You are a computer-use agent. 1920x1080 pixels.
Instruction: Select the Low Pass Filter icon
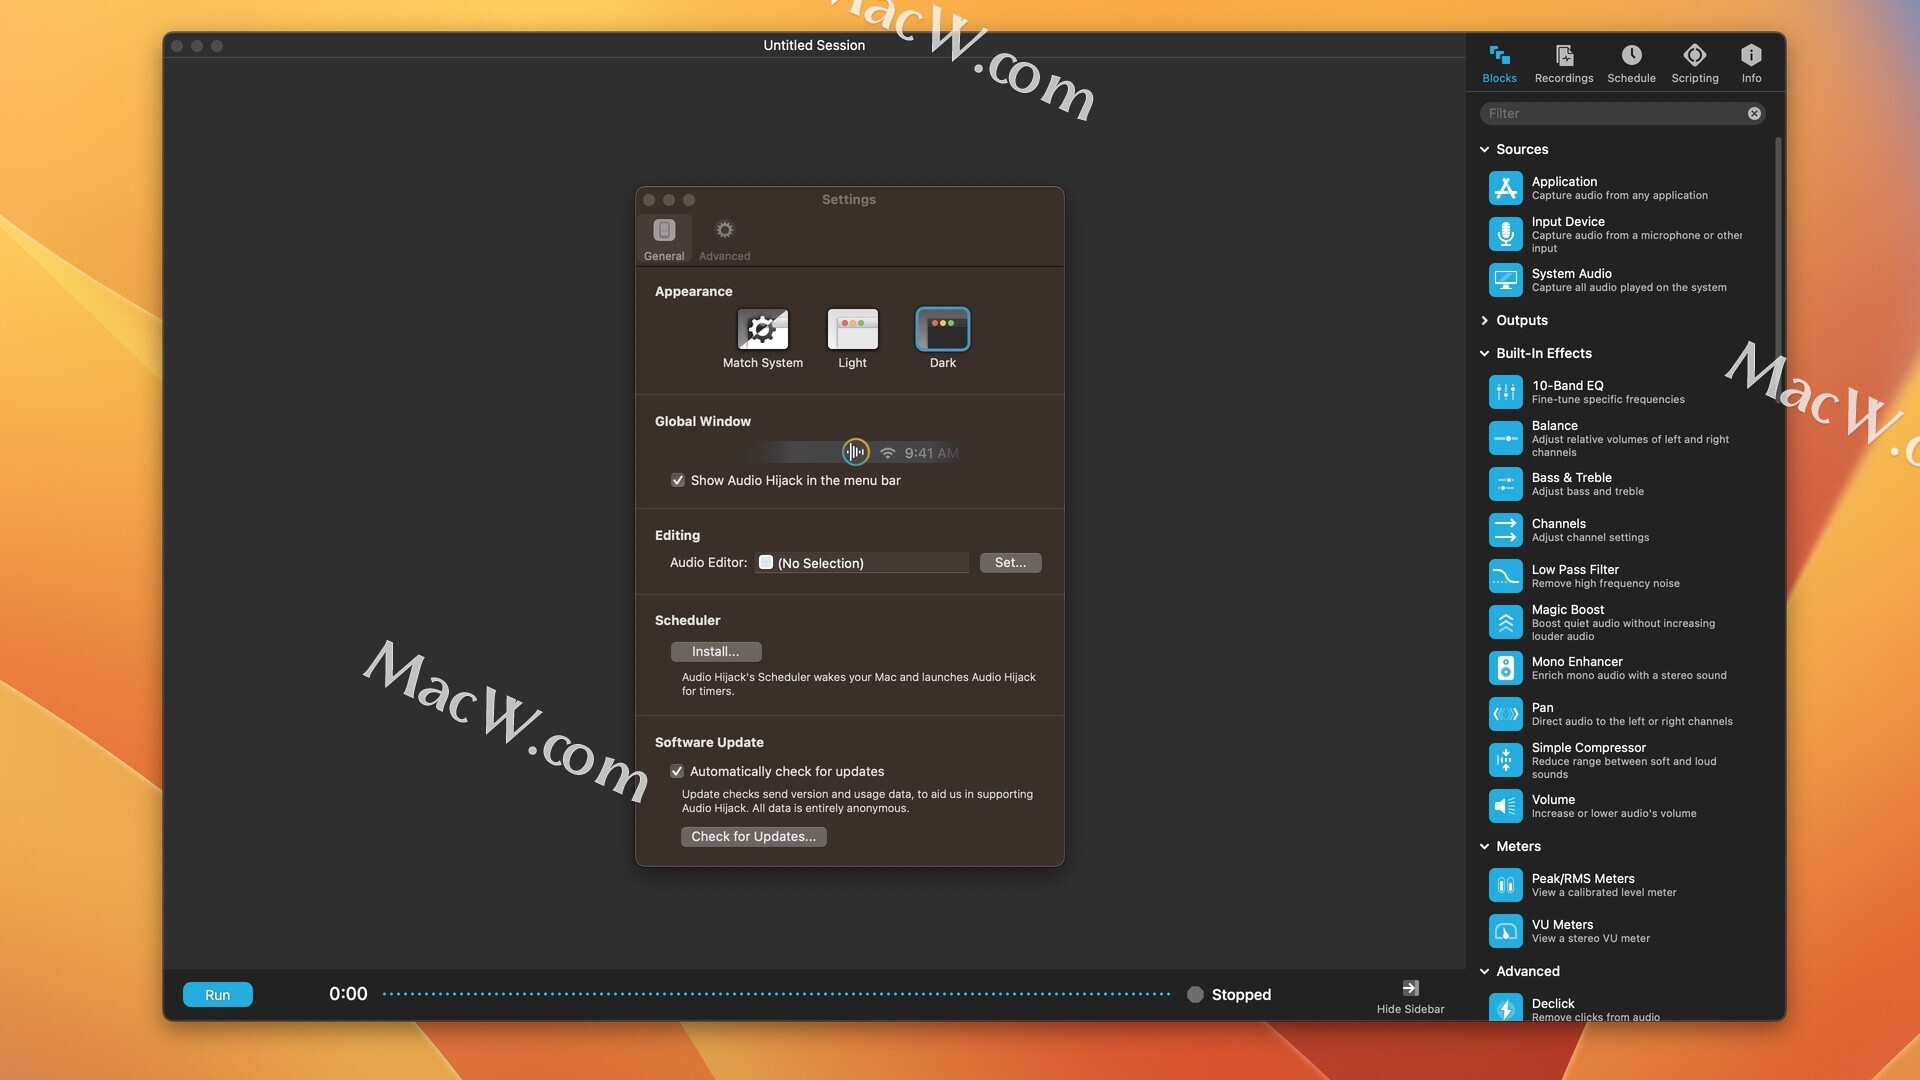tap(1505, 576)
